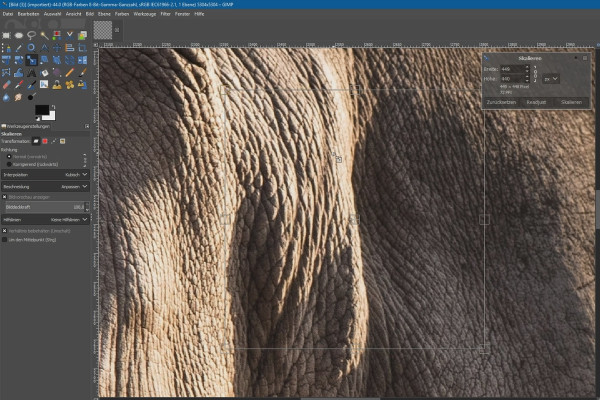This screenshot has height=400, width=600.
Task: Set transformation target to layer
Action: click(36, 141)
